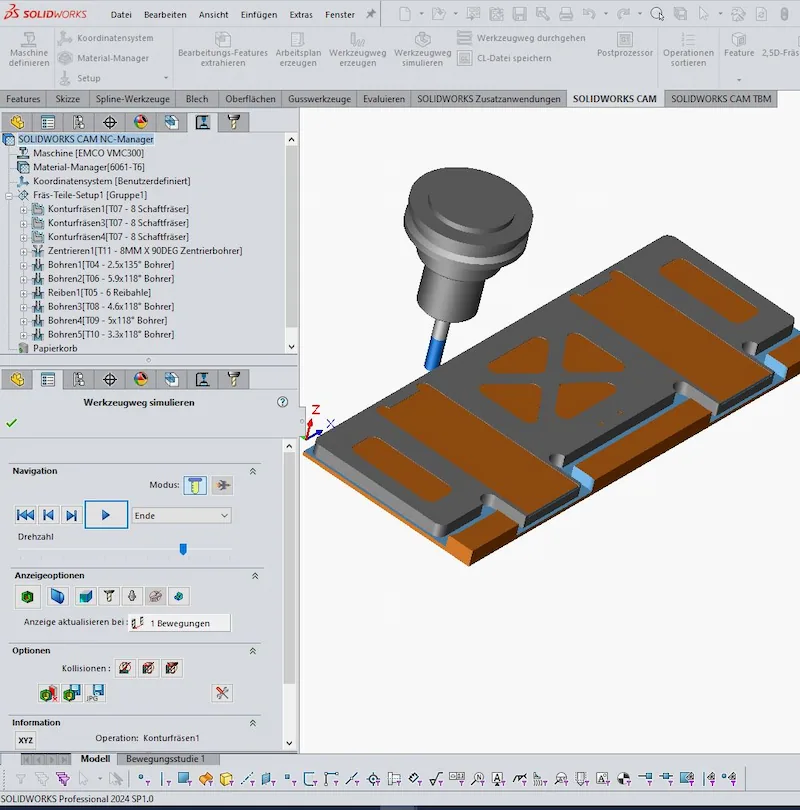
Task: Click the yellow solid body filter icon
Action: click(226, 778)
